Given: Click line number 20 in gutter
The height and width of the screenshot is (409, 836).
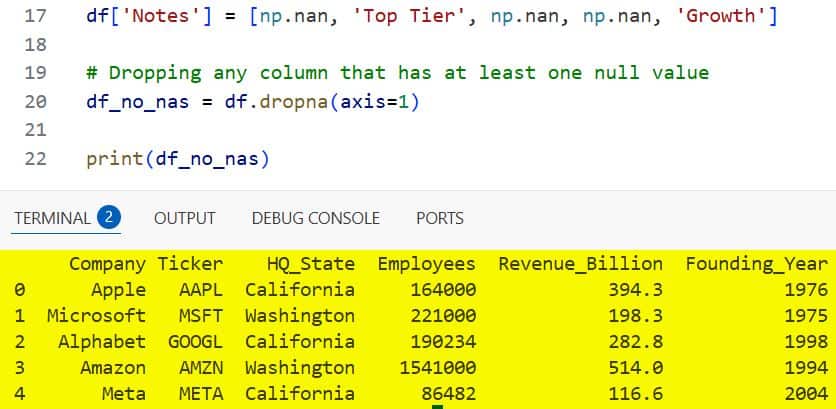Looking at the screenshot, I should pyautogui.click(x=36, y=101).
